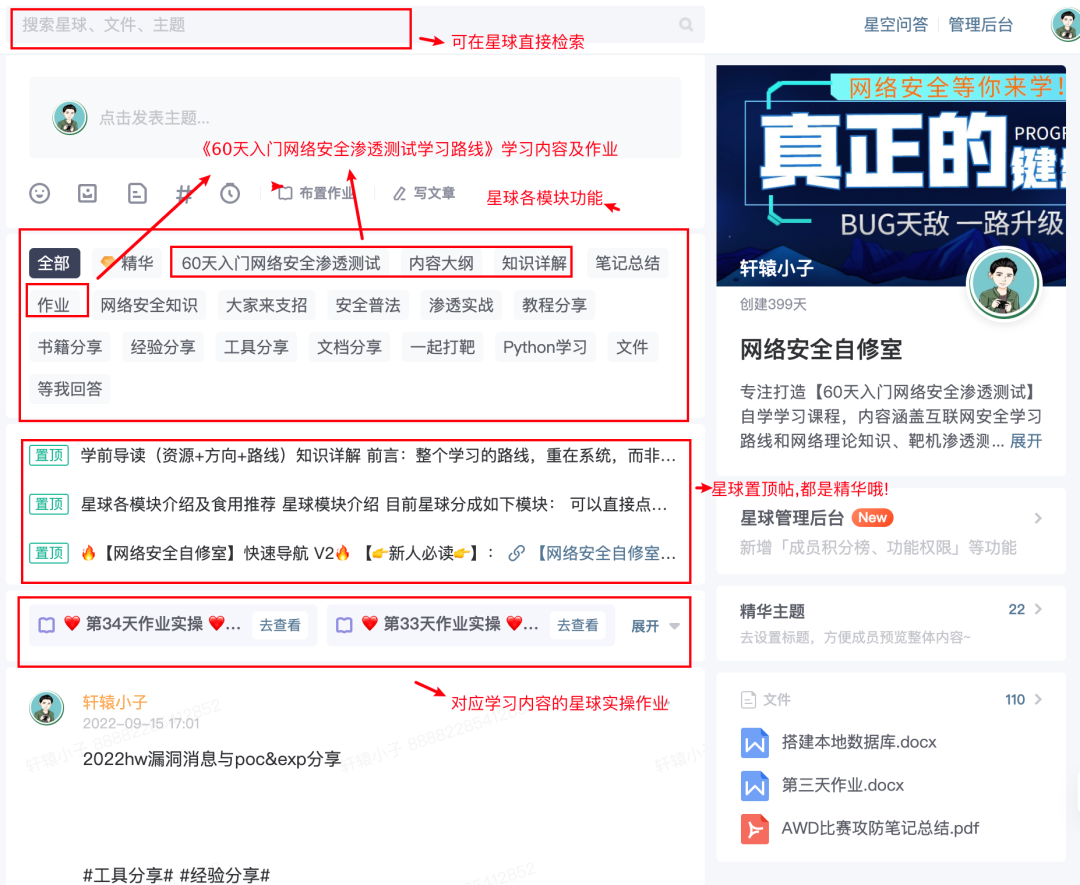Select the 渗透实战 tag
1080x885 pixels.
(x=461, y=305)
